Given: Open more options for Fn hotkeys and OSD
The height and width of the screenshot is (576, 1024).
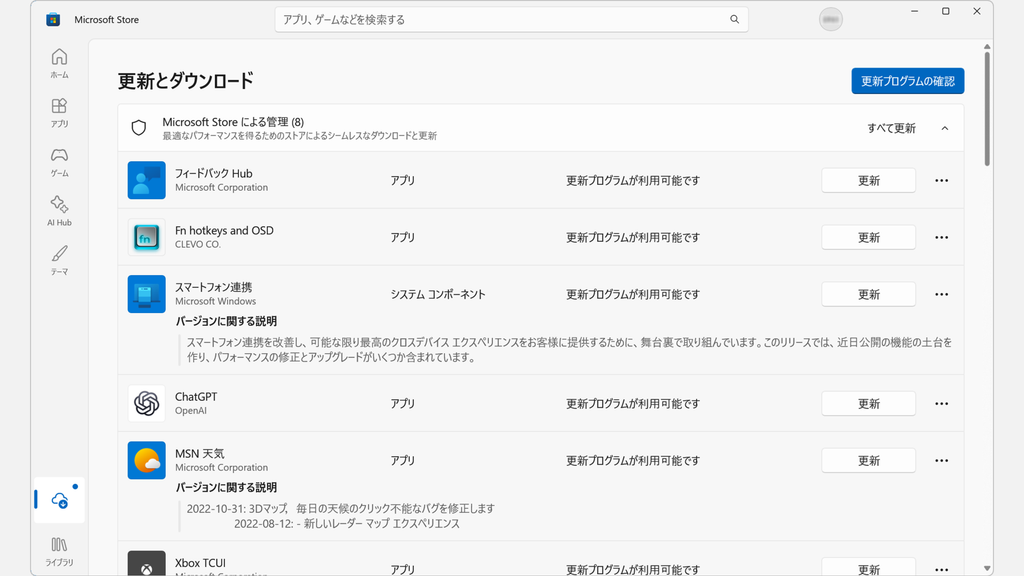Looking at the screenshot, I should point(941,237).
